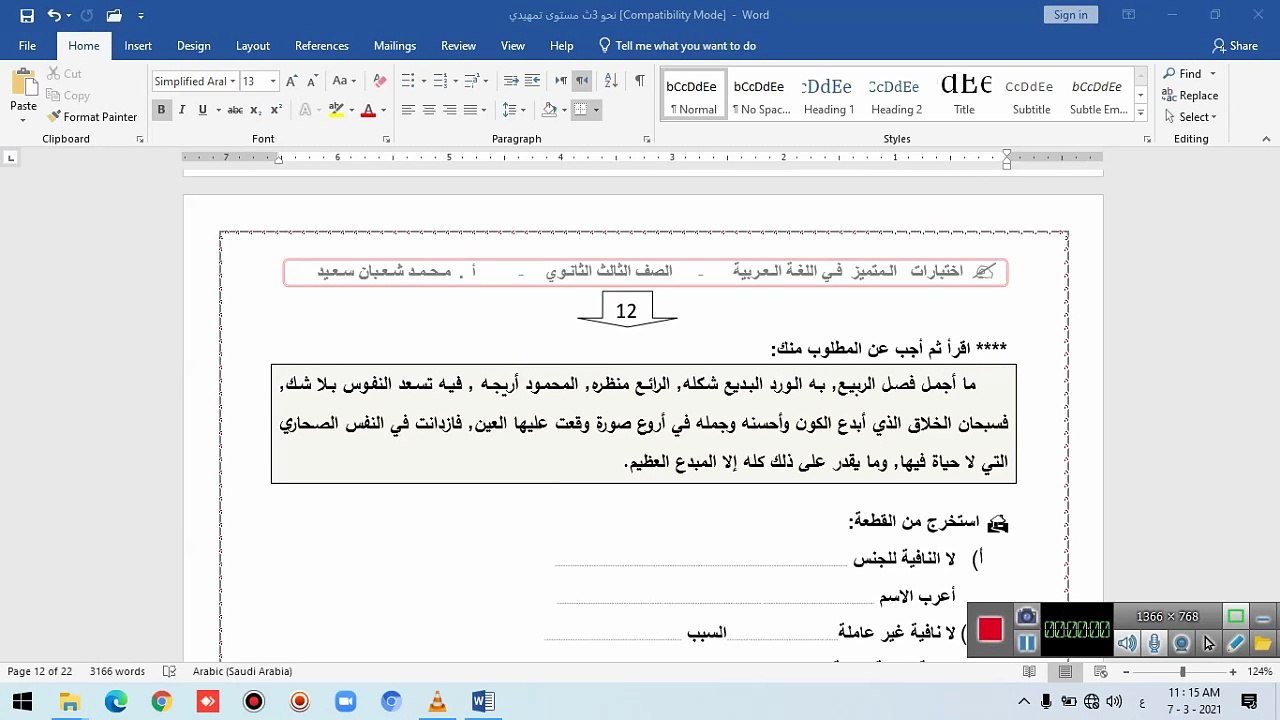
Task: Clear all formatting eraser icon
Action: [x=379, y=81]
